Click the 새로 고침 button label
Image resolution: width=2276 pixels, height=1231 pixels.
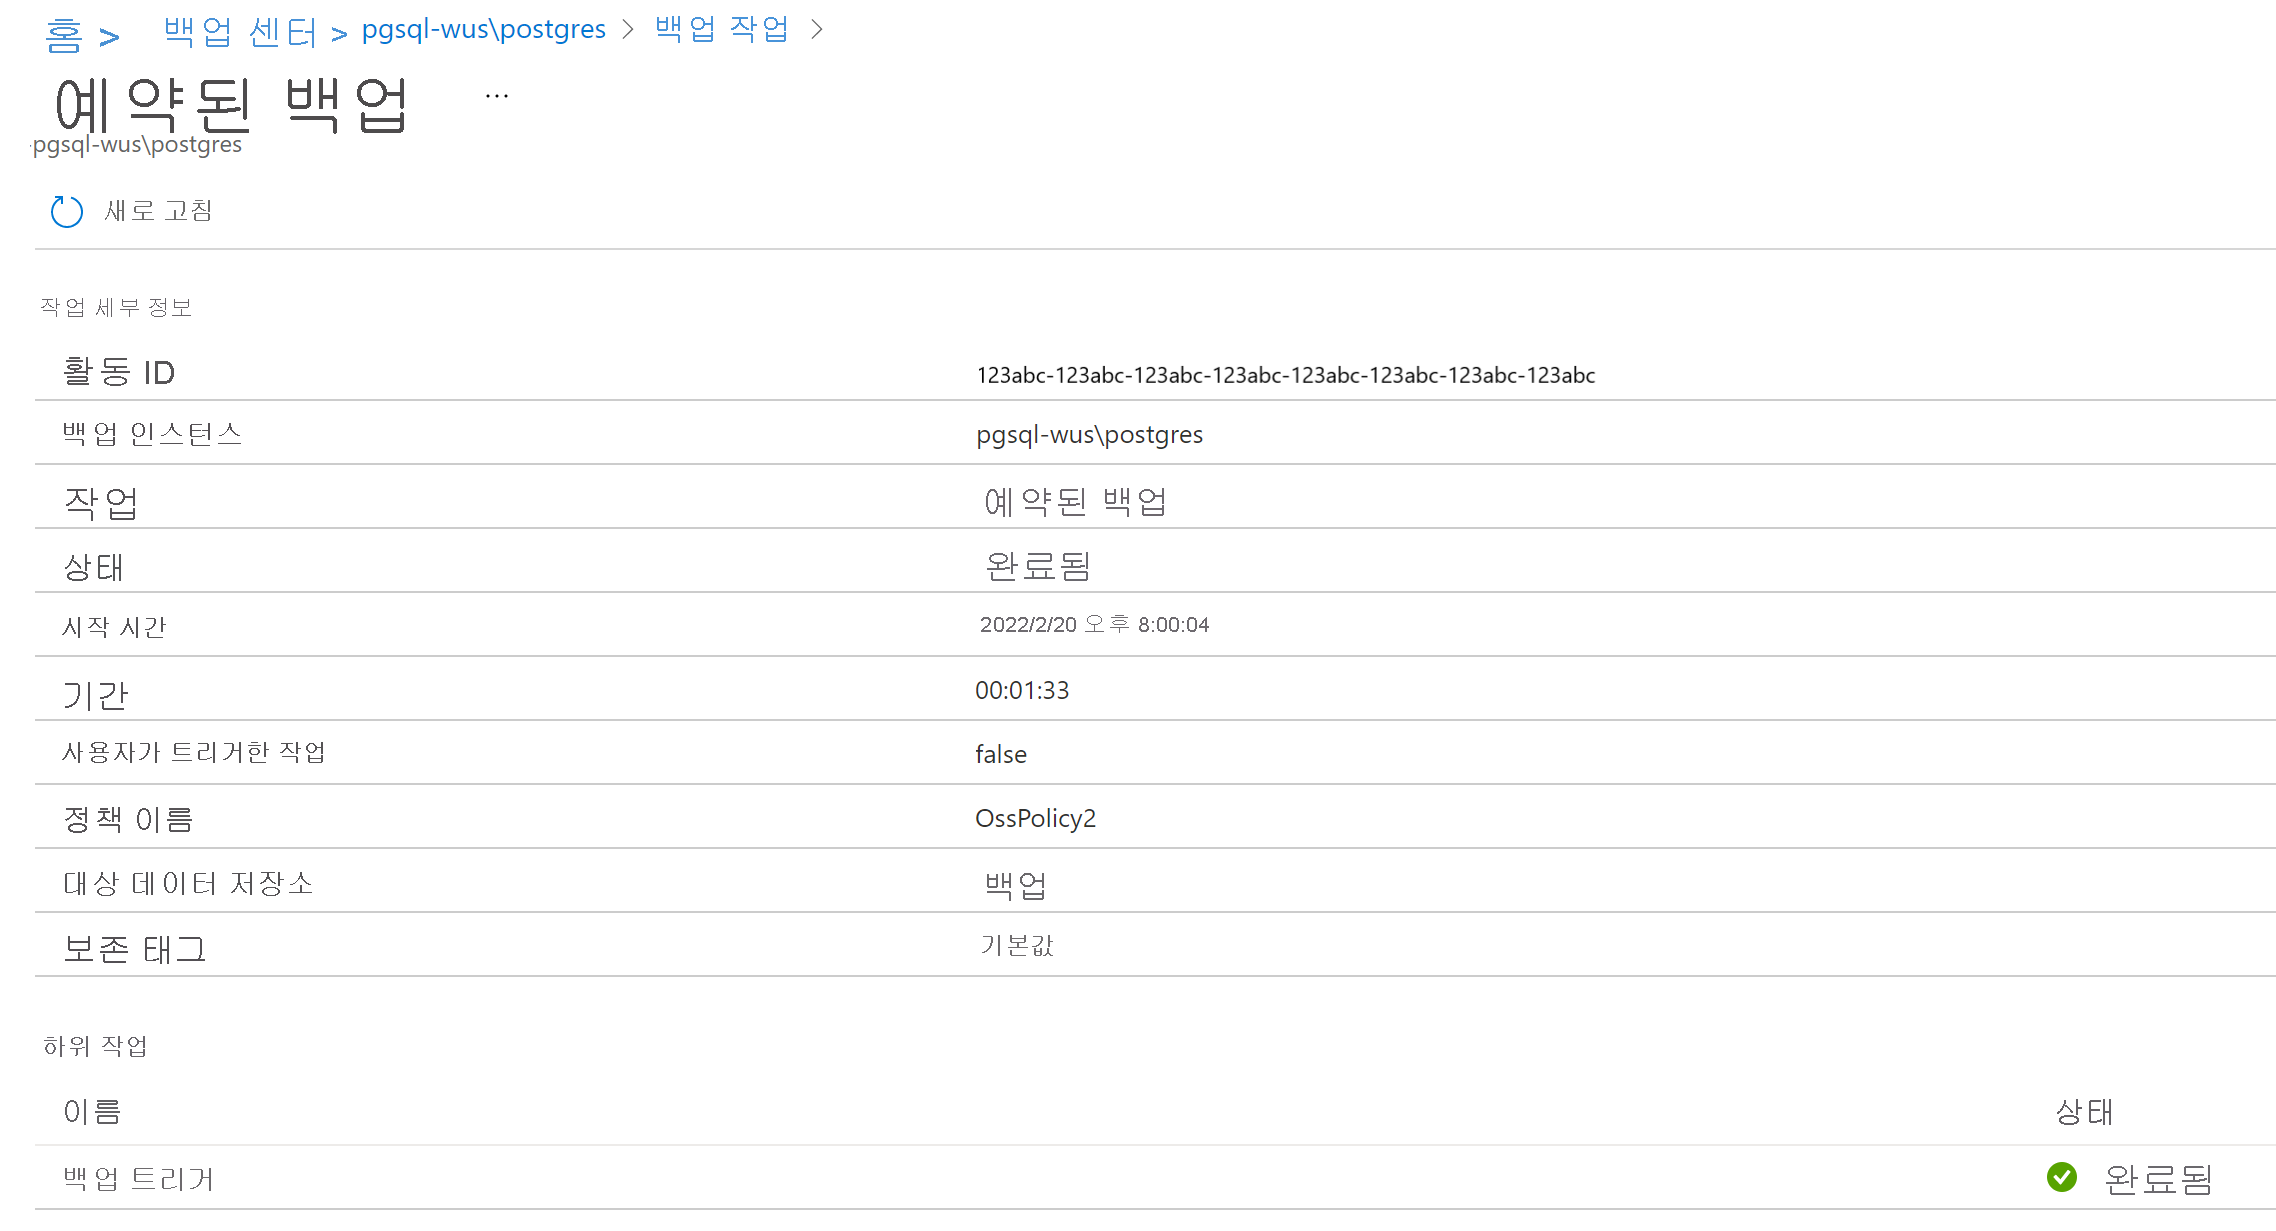pyautogui.click(x=158, y=210)
